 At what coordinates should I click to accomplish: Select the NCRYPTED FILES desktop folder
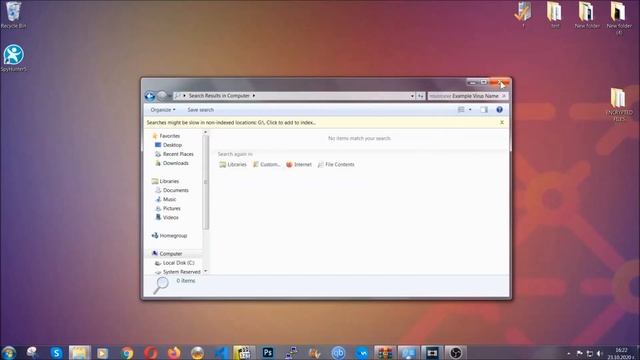[619, 105]
